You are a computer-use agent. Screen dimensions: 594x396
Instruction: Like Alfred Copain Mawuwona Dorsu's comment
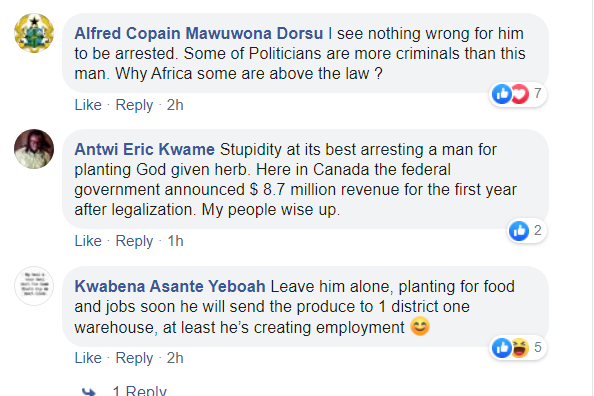coord(88,105)
